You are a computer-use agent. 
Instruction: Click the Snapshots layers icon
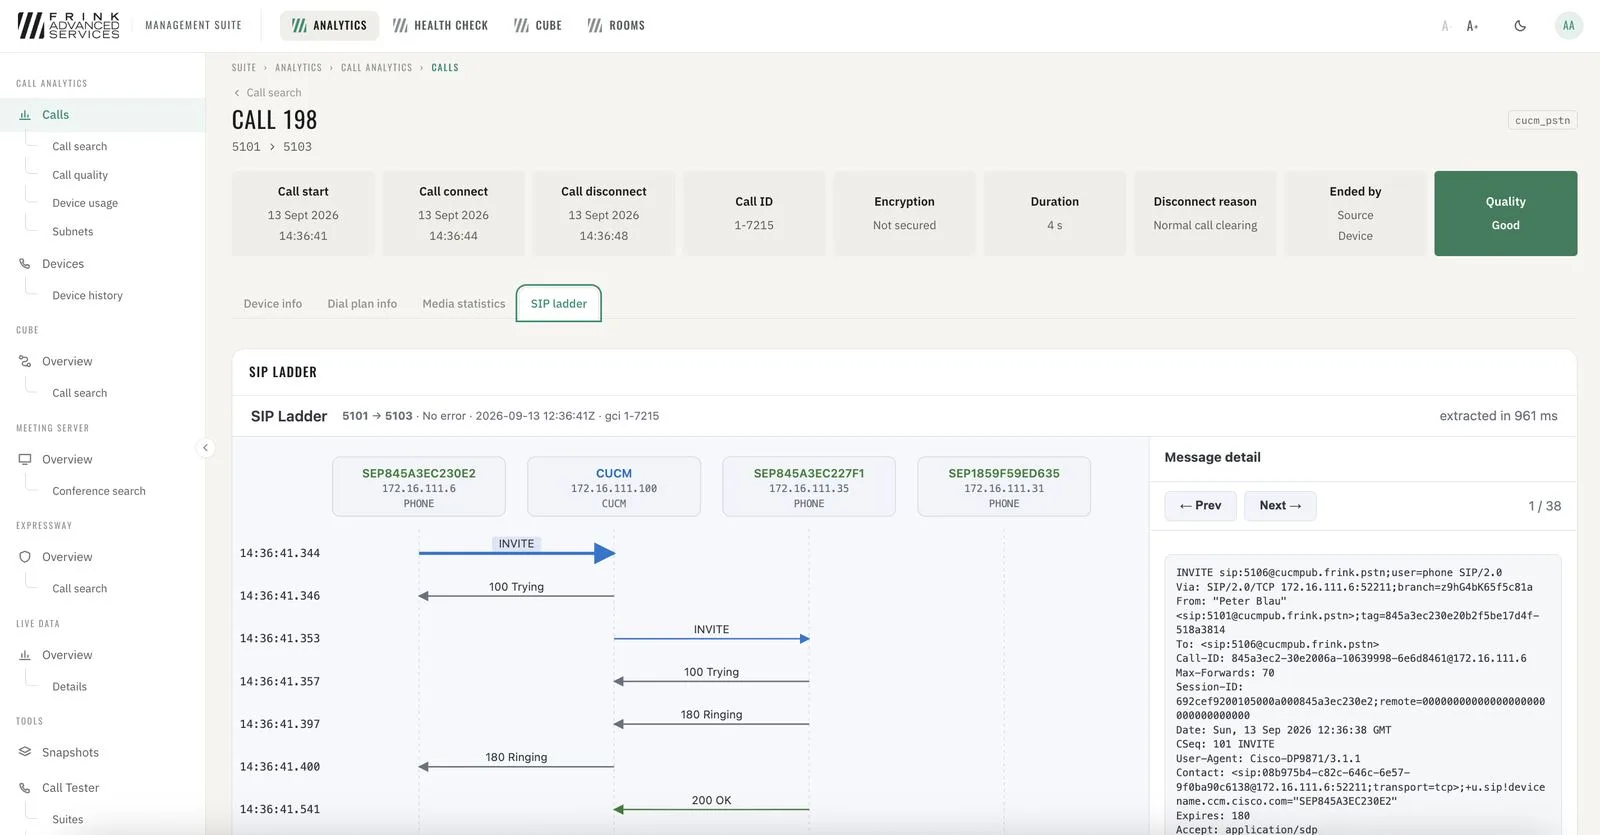point(25,752)
